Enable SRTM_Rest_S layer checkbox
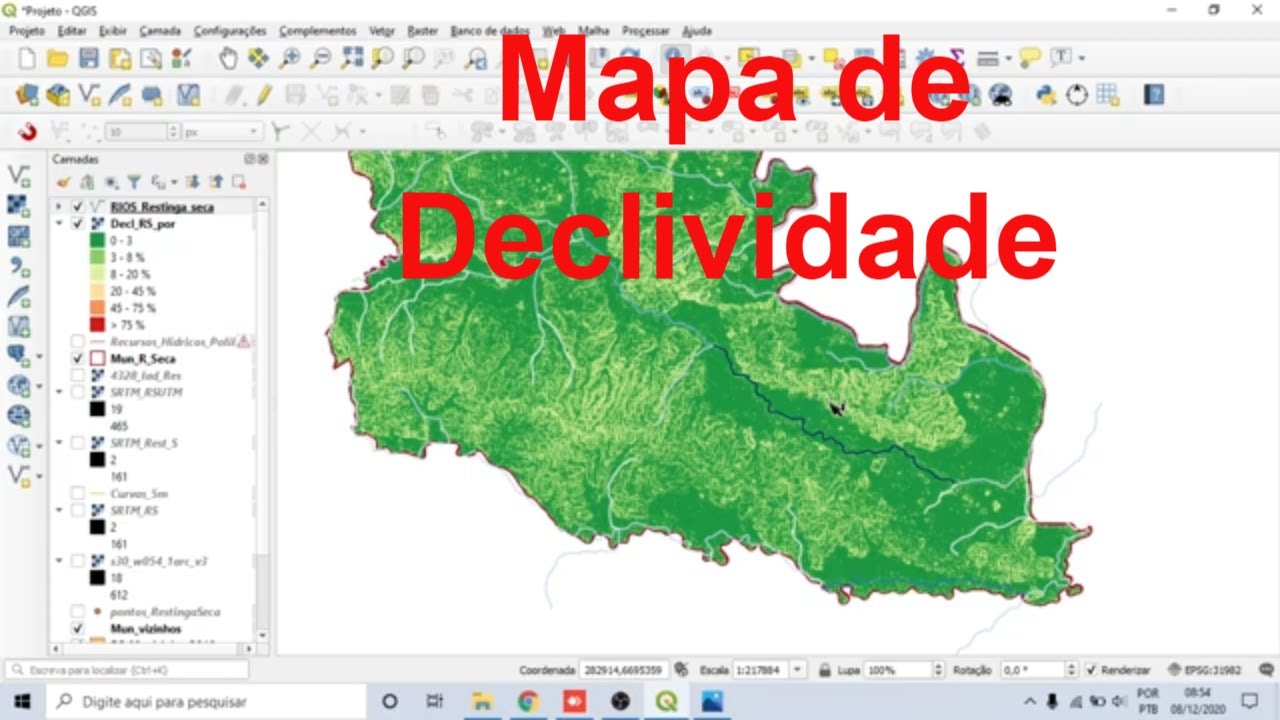This screenshot has width=1280, height=720. pos(77,442)
